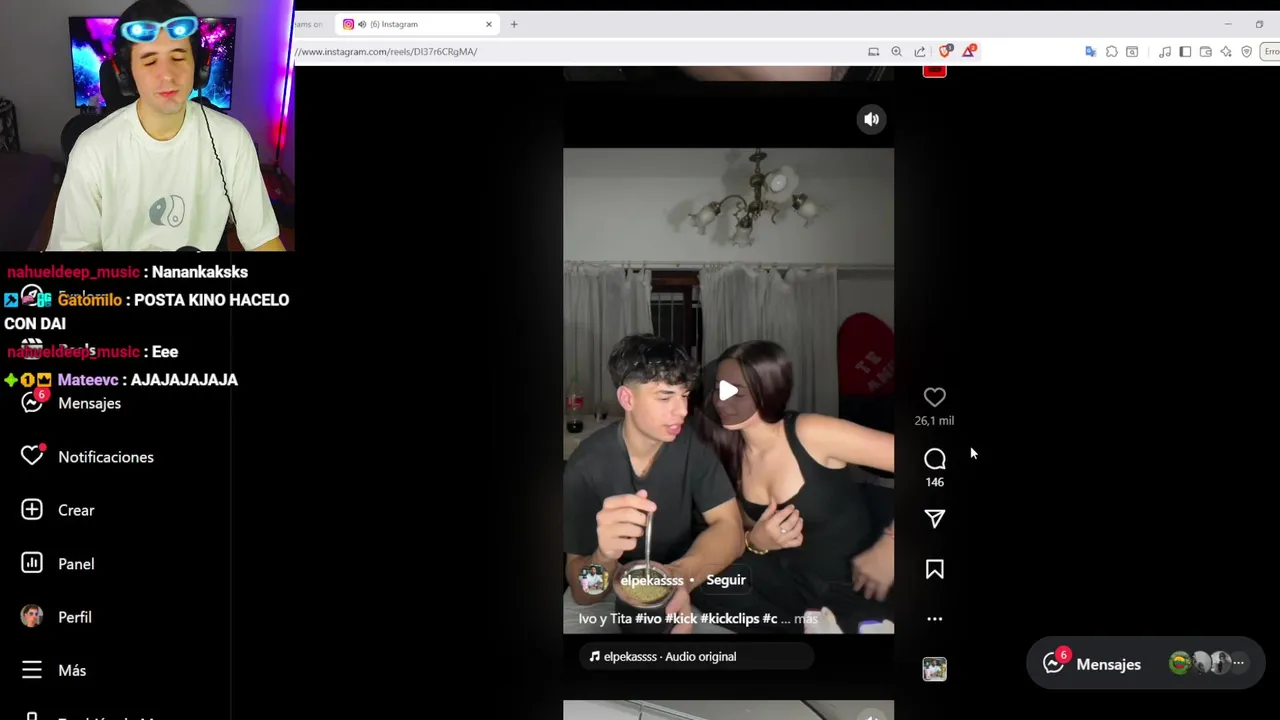Click the audio indicator on Instagram tab
Screen dimensions: 1280x720
coord(362,24)
